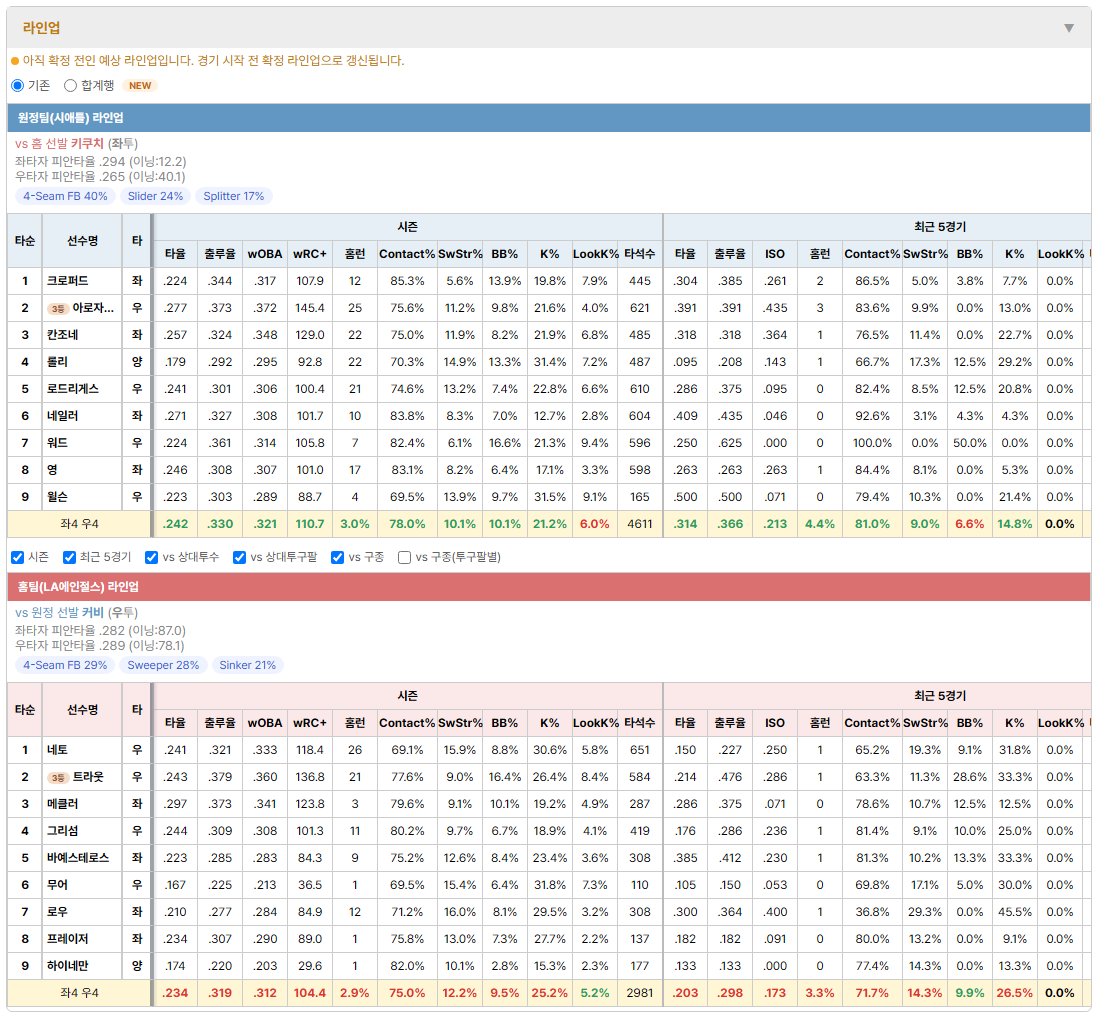Click player name 하이네만
This screenshot has height=1018, width=1098.
[67, 966]
